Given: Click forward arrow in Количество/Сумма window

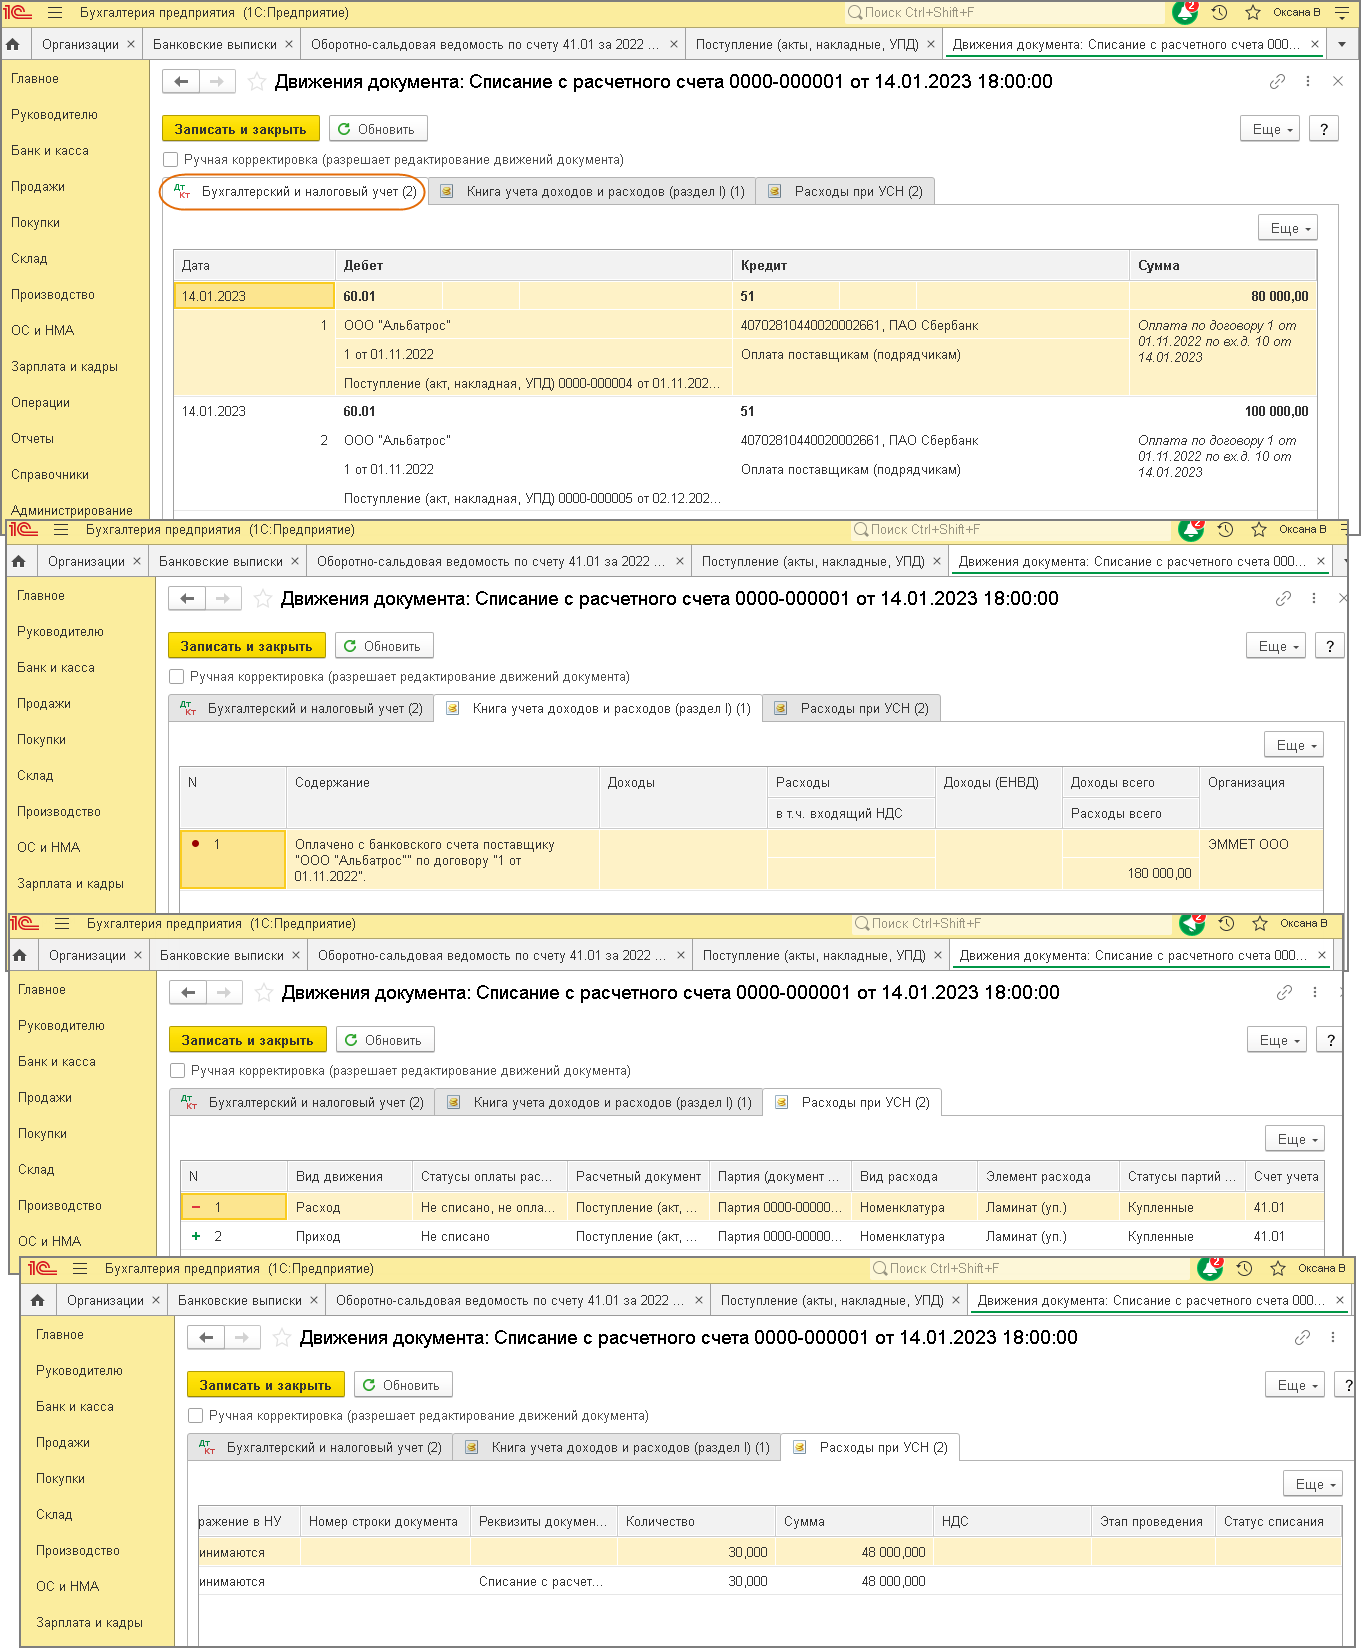Looking at the screenshot, I should click(x=242, y=1338).
